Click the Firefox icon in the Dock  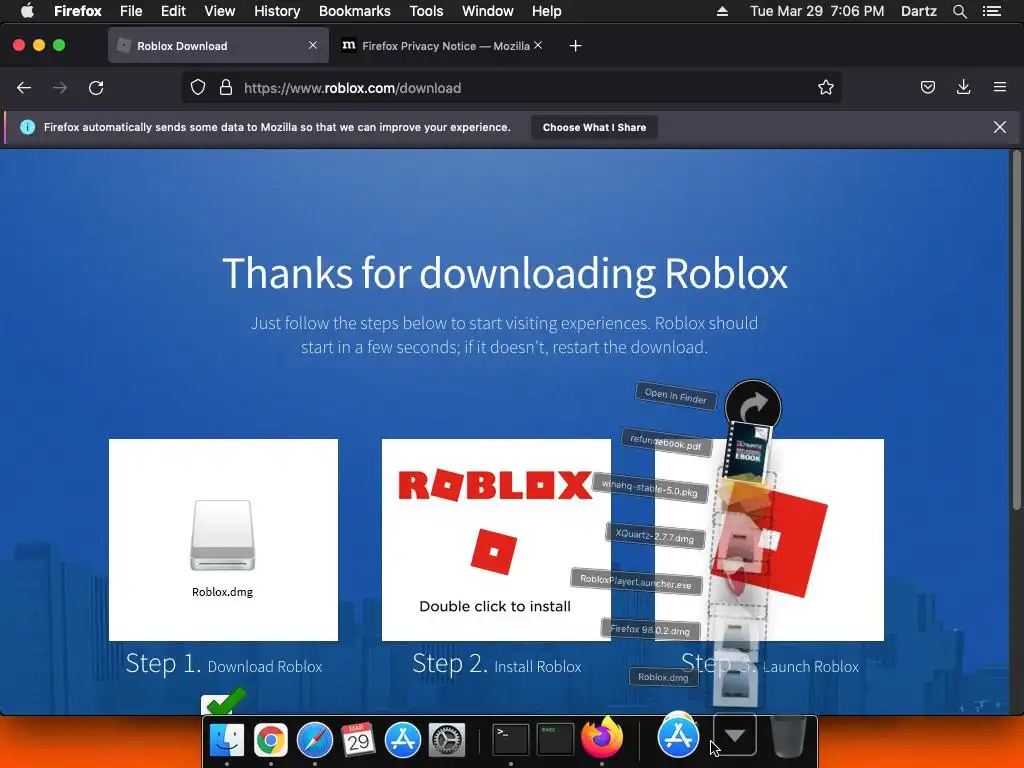pyautogui.click(x=601, y=738)
